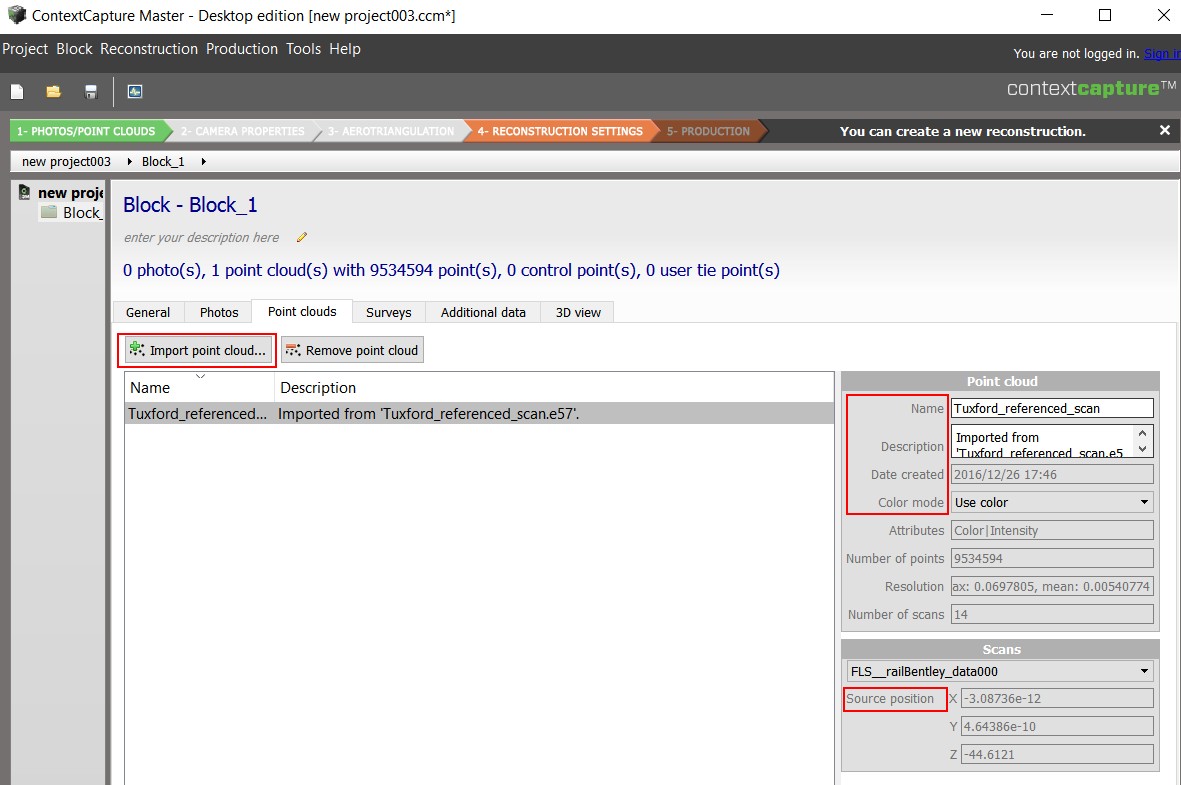Click the 'Block - Block_1' heading

click(190, 205)
